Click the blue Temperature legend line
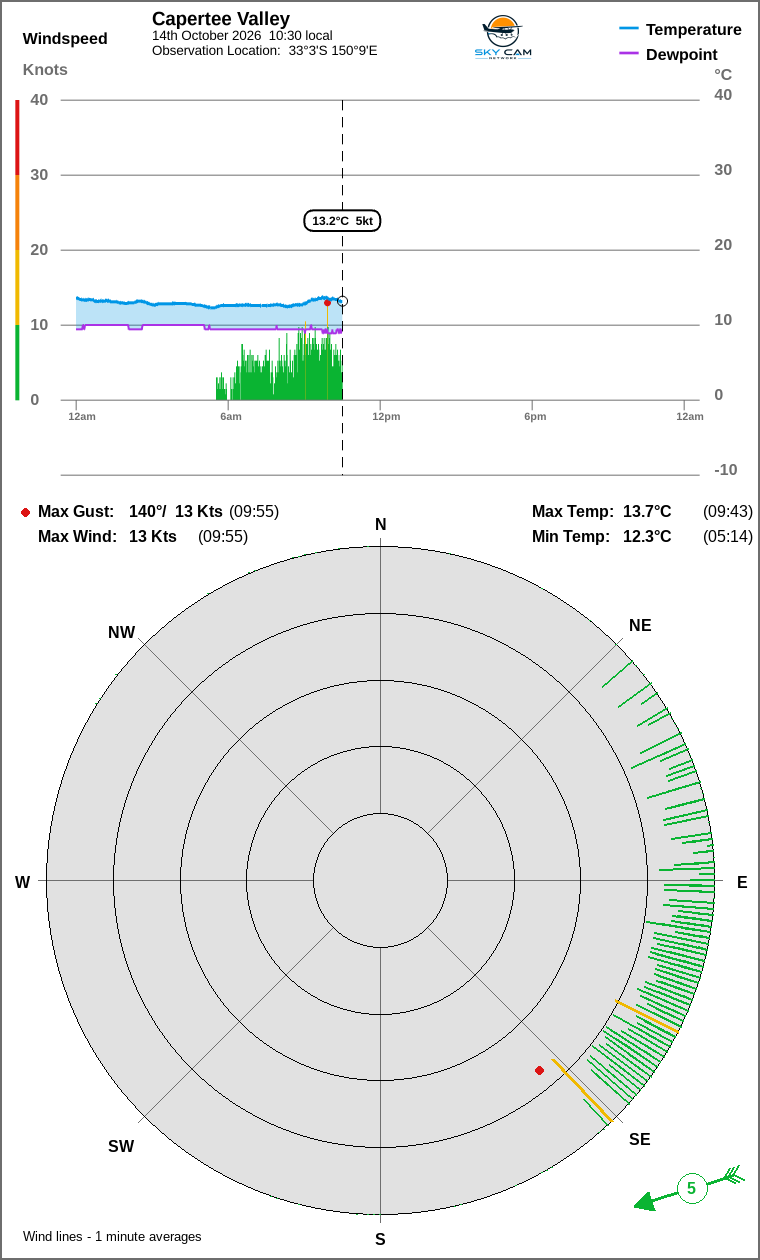This screenshot has width=760, height=1260. [629, 29]
